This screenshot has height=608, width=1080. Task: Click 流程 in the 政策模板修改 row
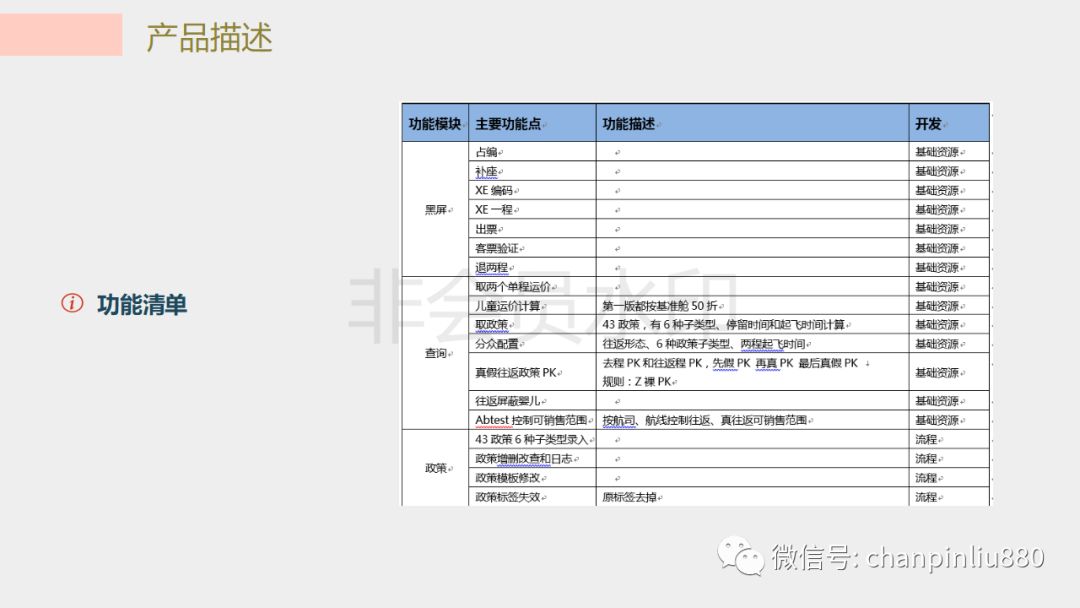click(926, 478)
